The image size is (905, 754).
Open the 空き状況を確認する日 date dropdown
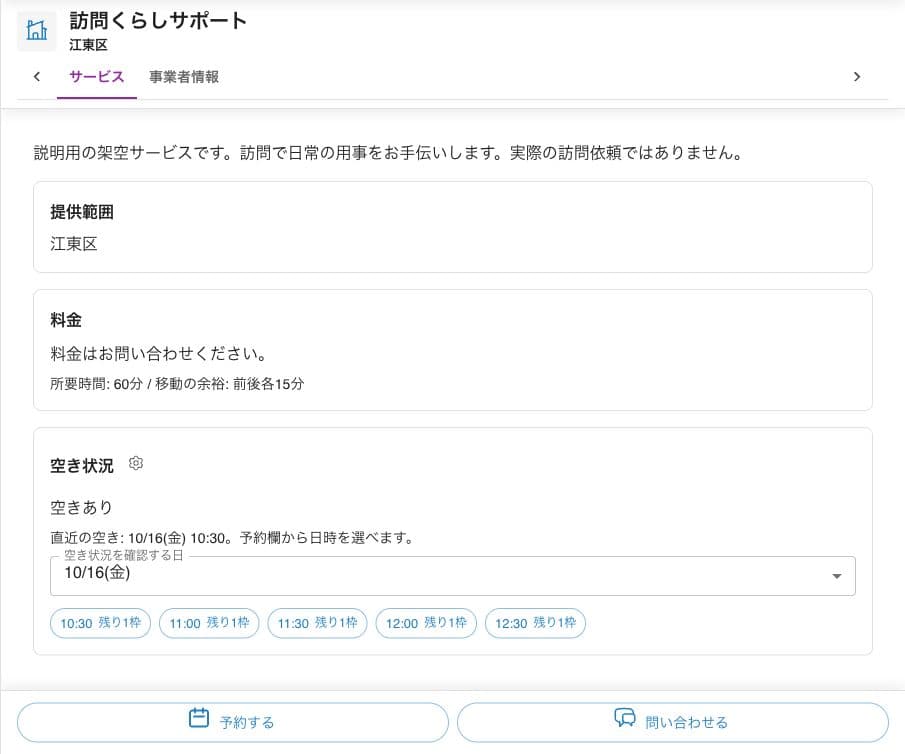(x=452, y=576)
